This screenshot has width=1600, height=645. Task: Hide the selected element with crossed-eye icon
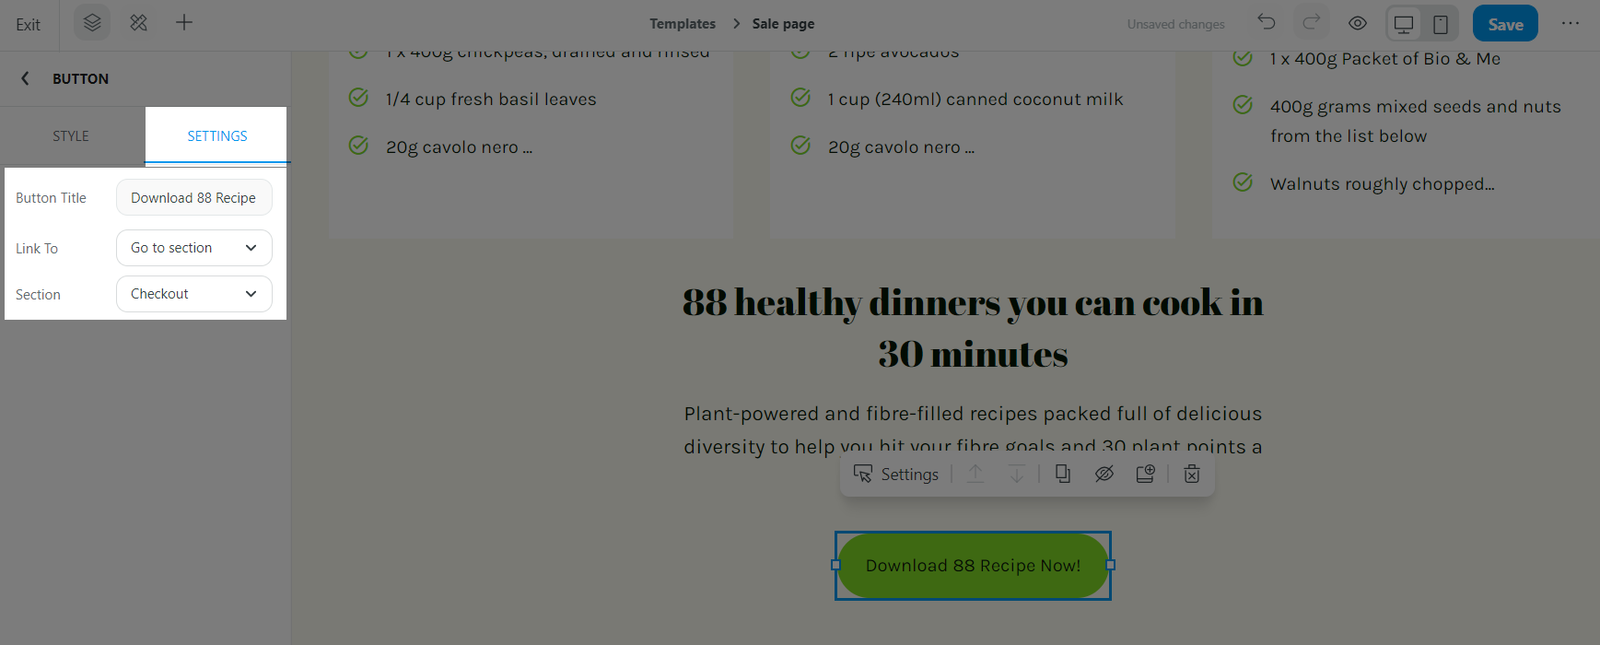click(1104, 474)
